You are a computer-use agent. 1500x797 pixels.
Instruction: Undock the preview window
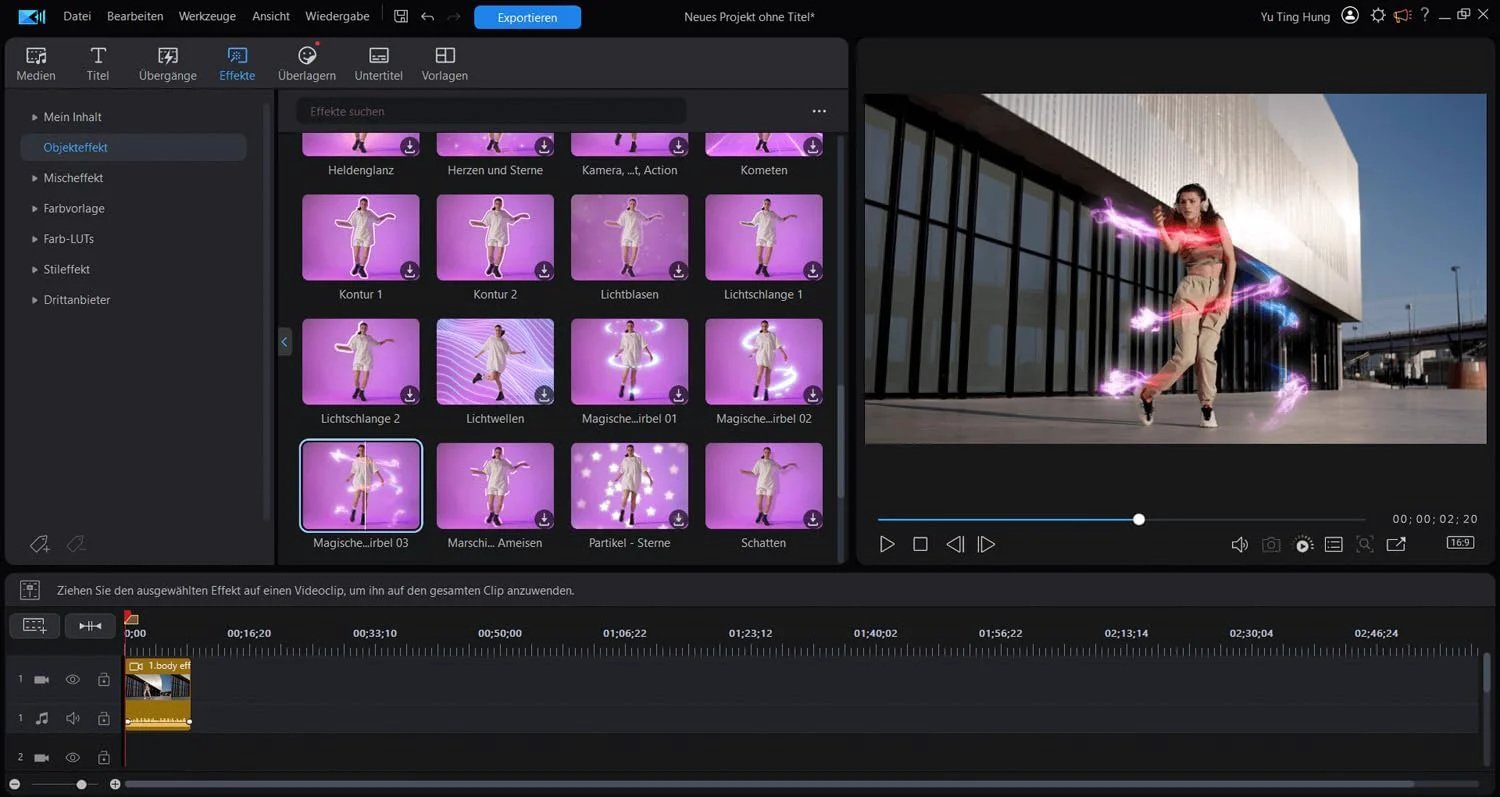click(1396, 544)
